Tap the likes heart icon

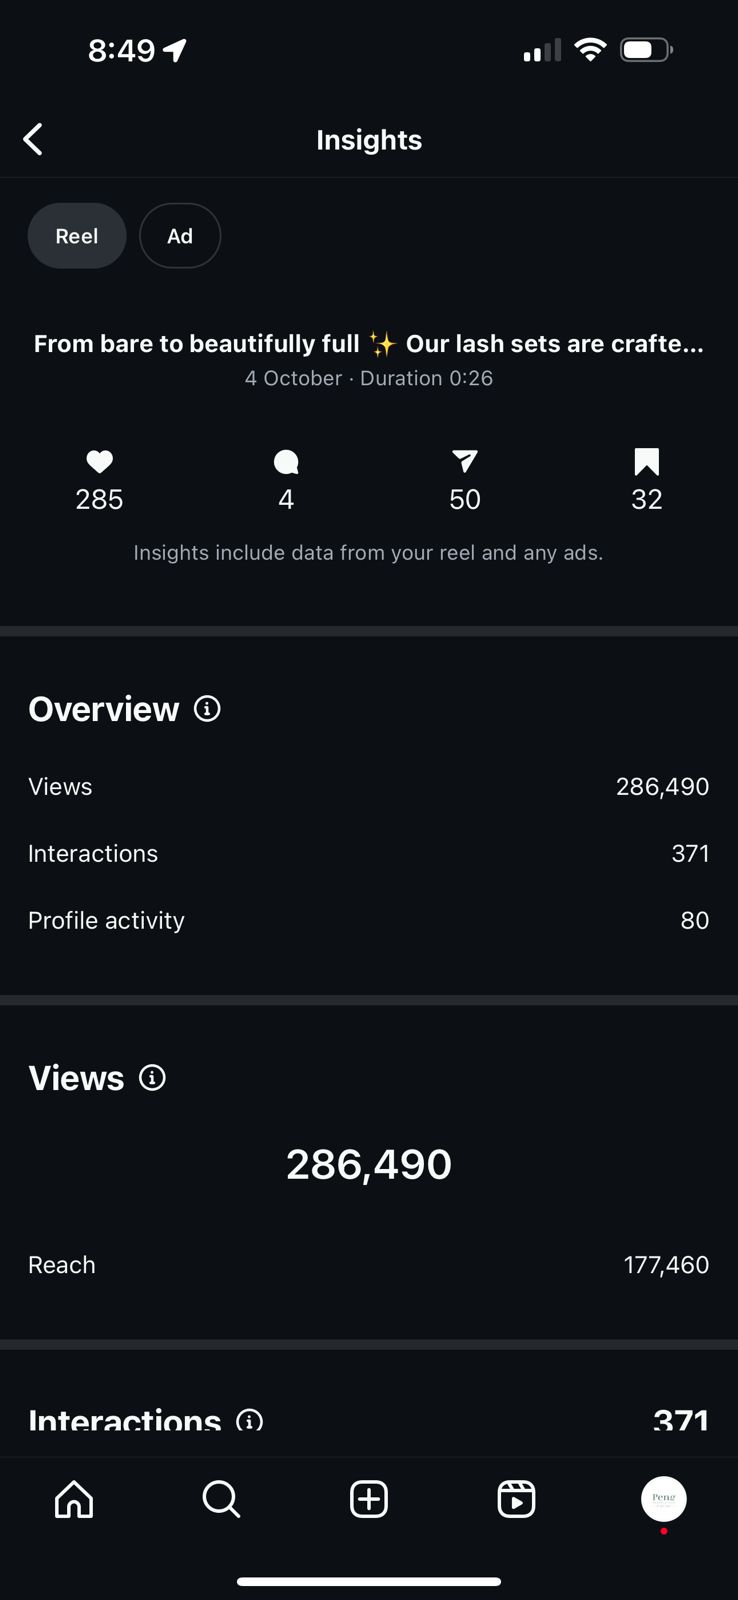coord(99,462)
